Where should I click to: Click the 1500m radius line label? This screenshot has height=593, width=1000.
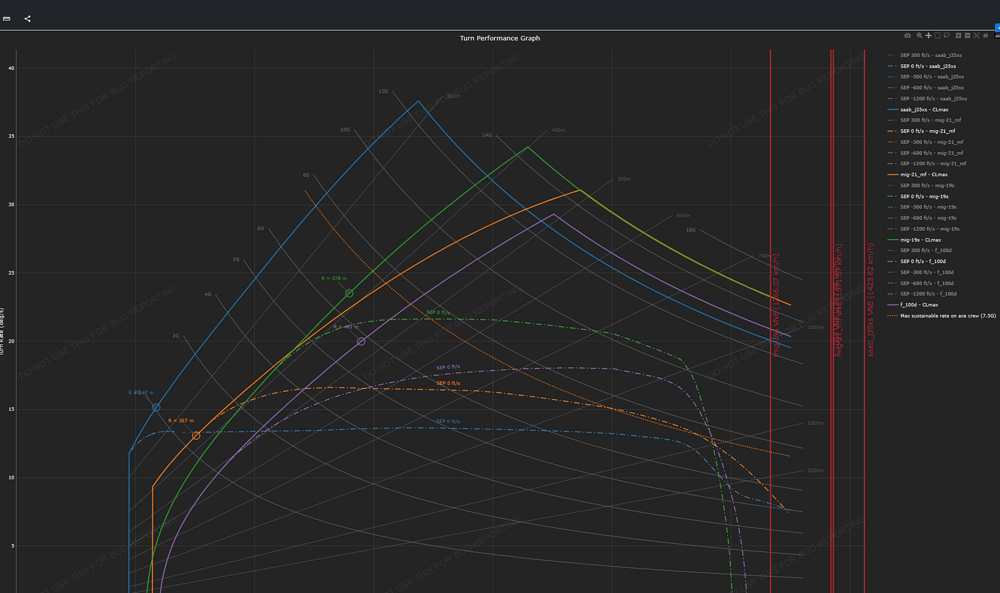(815, 423)
